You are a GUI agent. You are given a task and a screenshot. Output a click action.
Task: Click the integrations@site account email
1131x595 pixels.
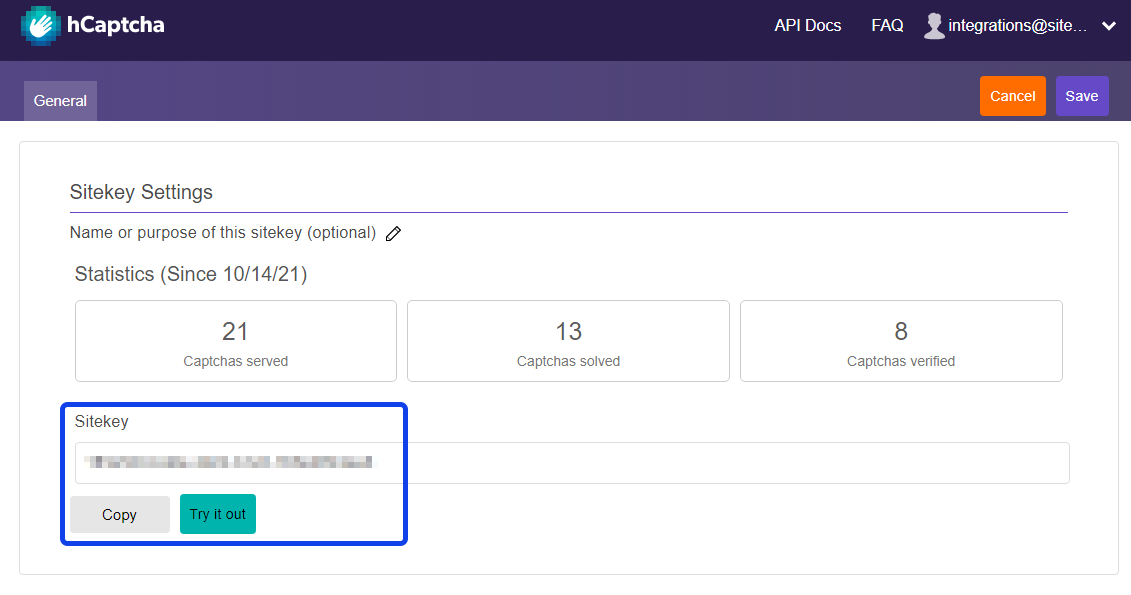(1017, 26)
